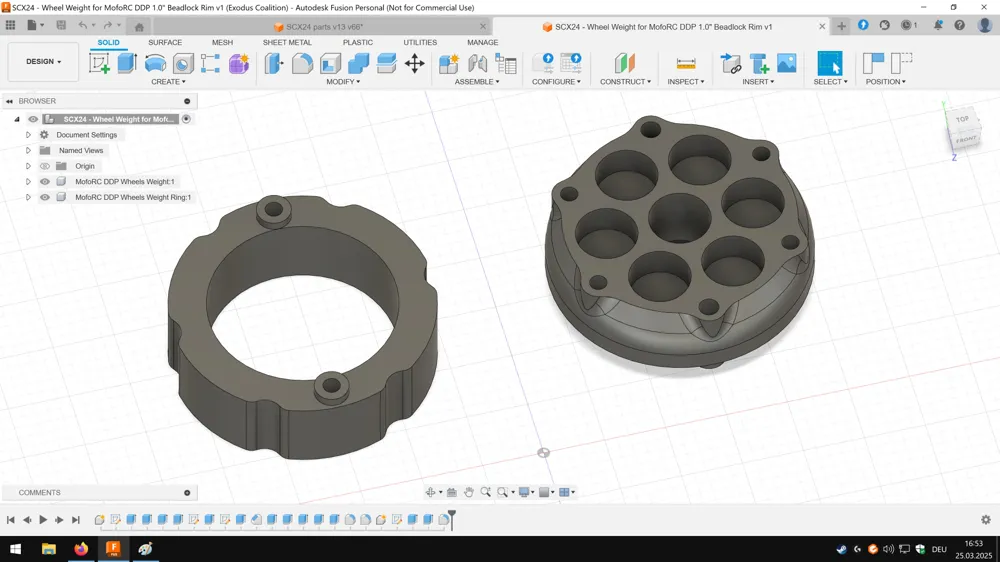
Task: Hide MofoRC DDP Wheels Weight Ring:1 component
Action: coord(45,197)
